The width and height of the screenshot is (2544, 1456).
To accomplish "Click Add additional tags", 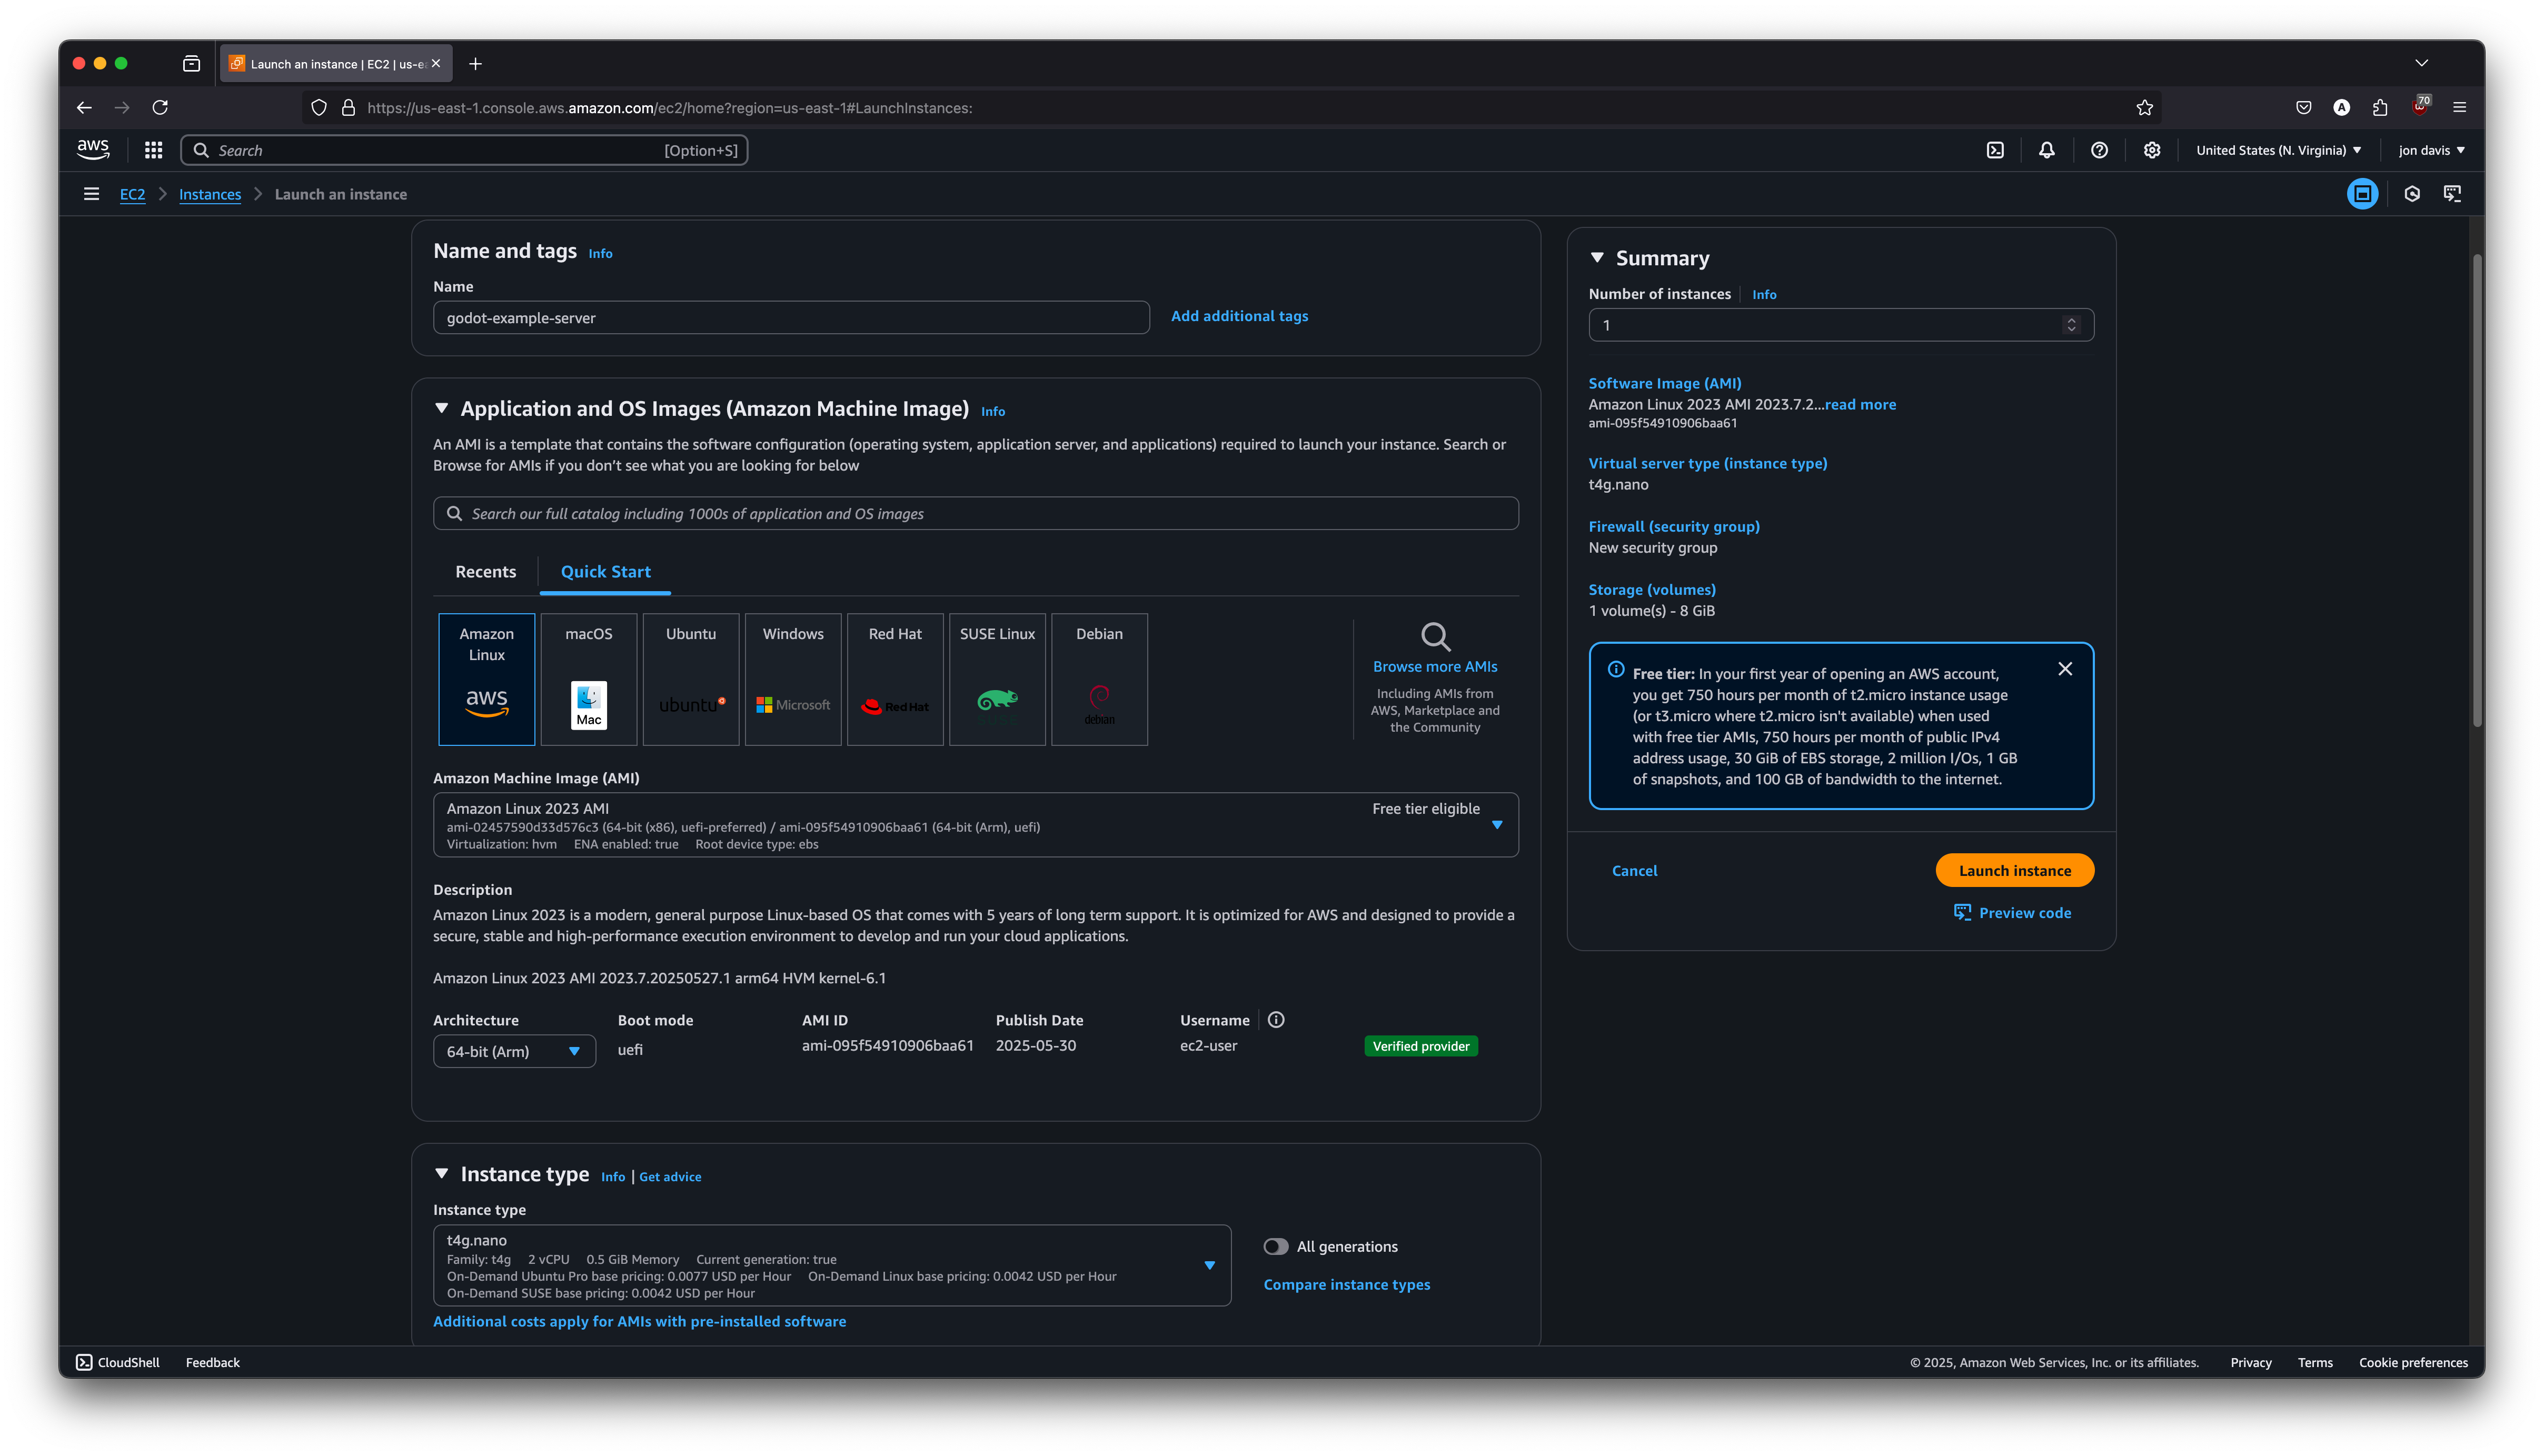I will pos(1239,315).
